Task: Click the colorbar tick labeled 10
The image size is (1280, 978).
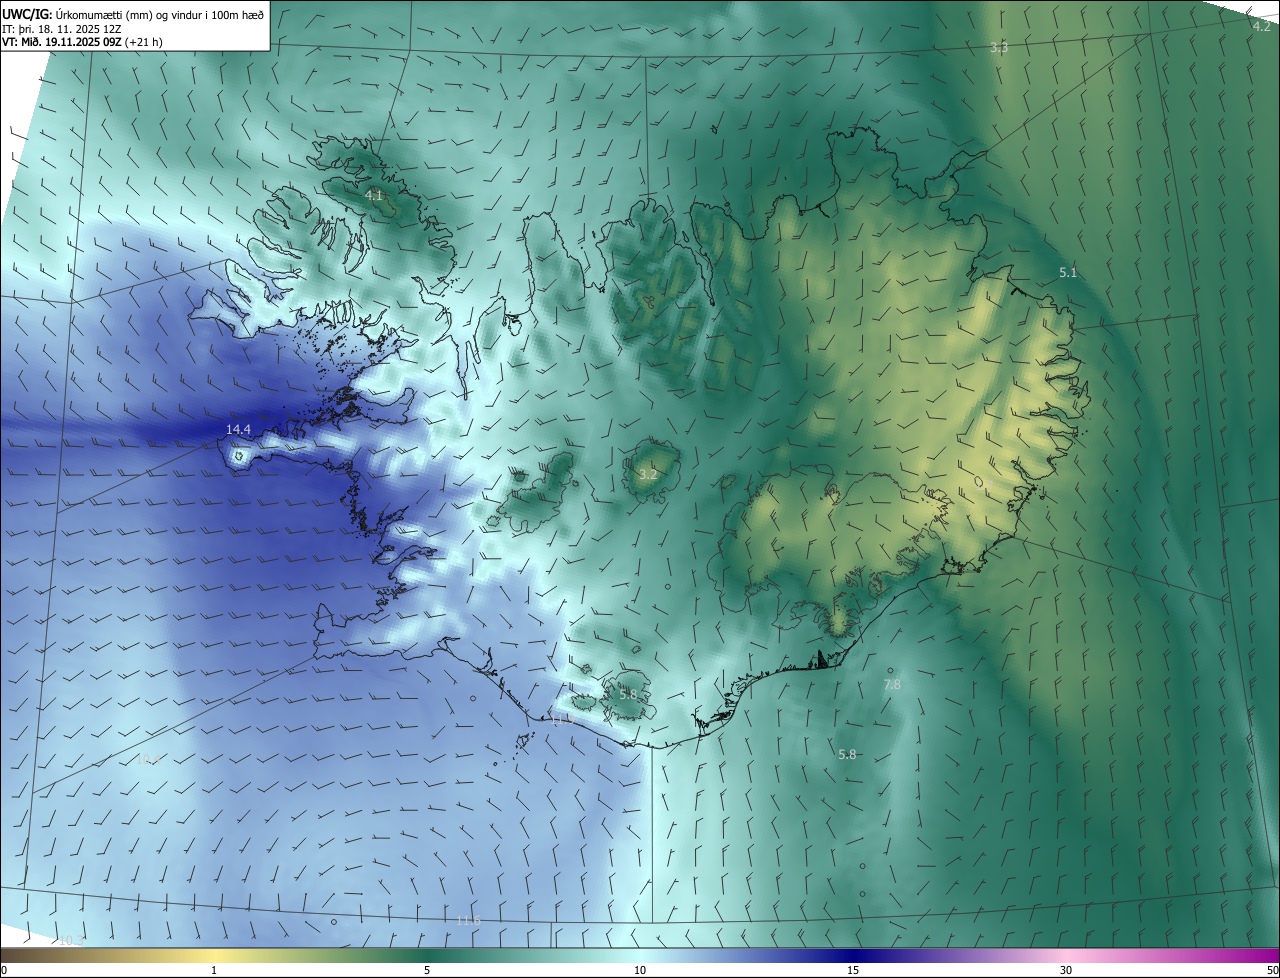Action: coord(640,970)
